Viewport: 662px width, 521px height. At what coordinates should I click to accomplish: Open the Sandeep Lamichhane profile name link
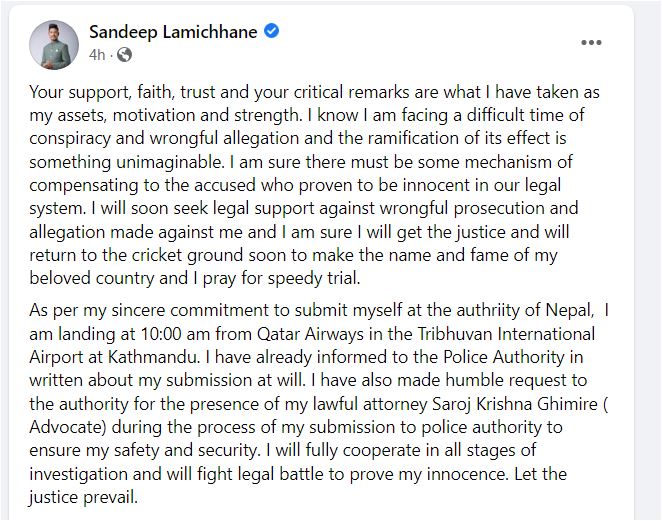[175, 32]
